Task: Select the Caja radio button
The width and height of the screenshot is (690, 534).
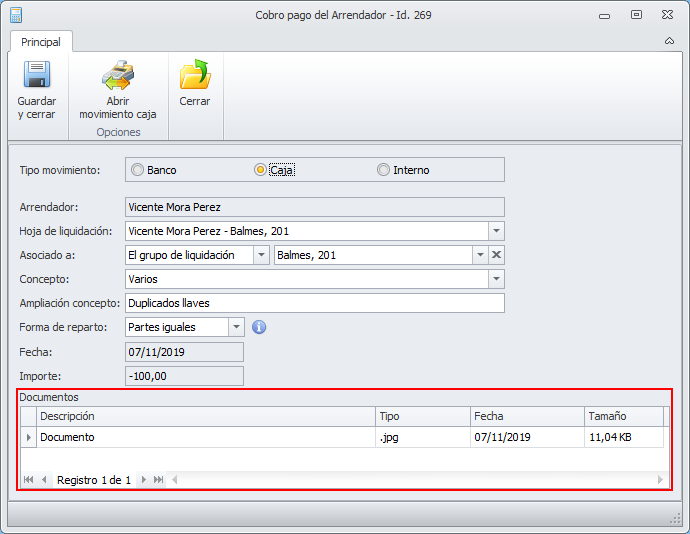Action: pyautogui.click(x=260, y=169)
